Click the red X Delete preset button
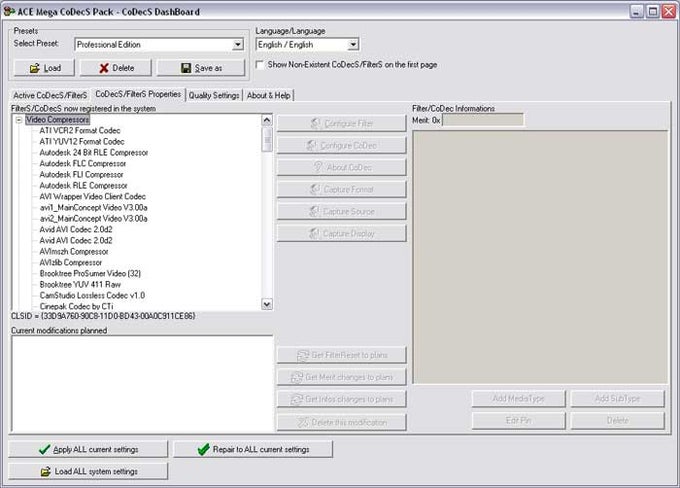The height and width of the screenshot is (488, 680). coord(116,68)
